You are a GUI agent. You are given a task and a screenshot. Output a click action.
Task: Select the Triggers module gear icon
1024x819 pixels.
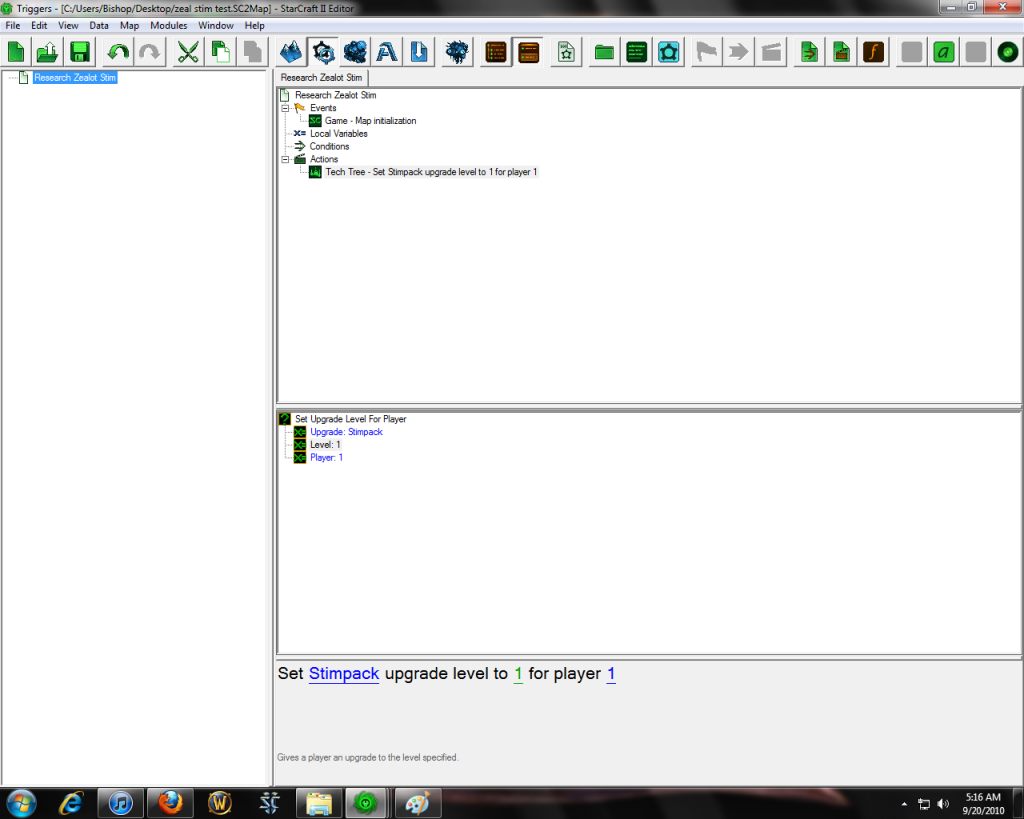click(x=323, y=52)
